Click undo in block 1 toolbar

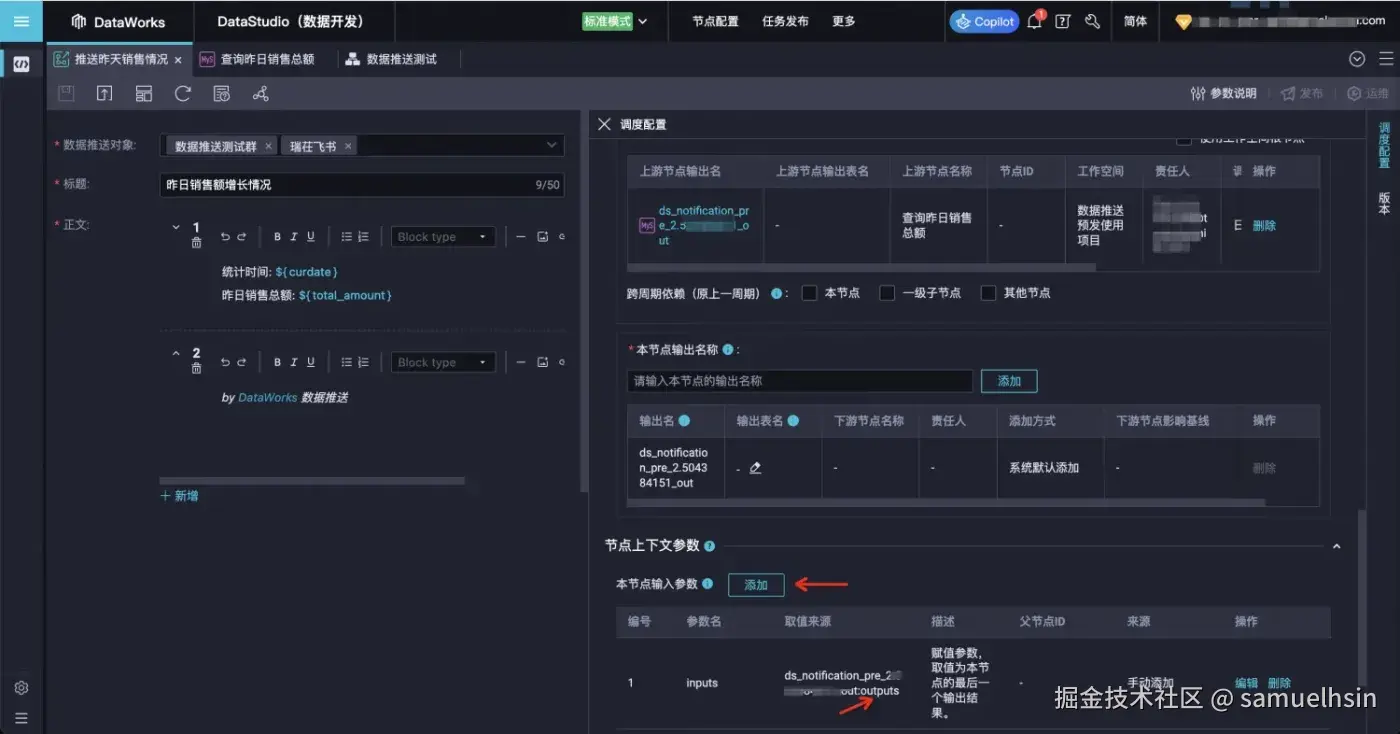(225, 237)
